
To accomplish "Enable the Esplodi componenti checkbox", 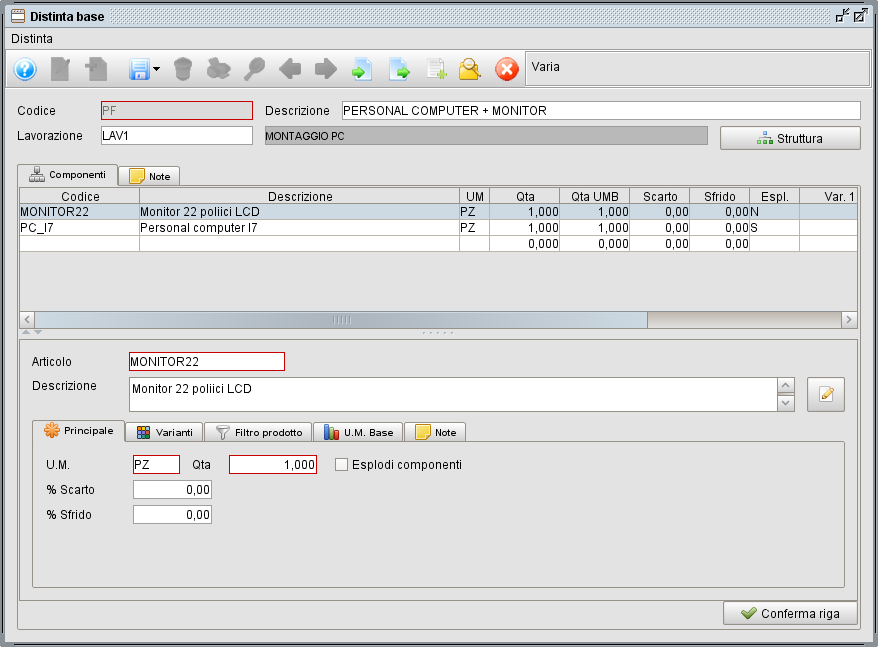I will [340, 464].
